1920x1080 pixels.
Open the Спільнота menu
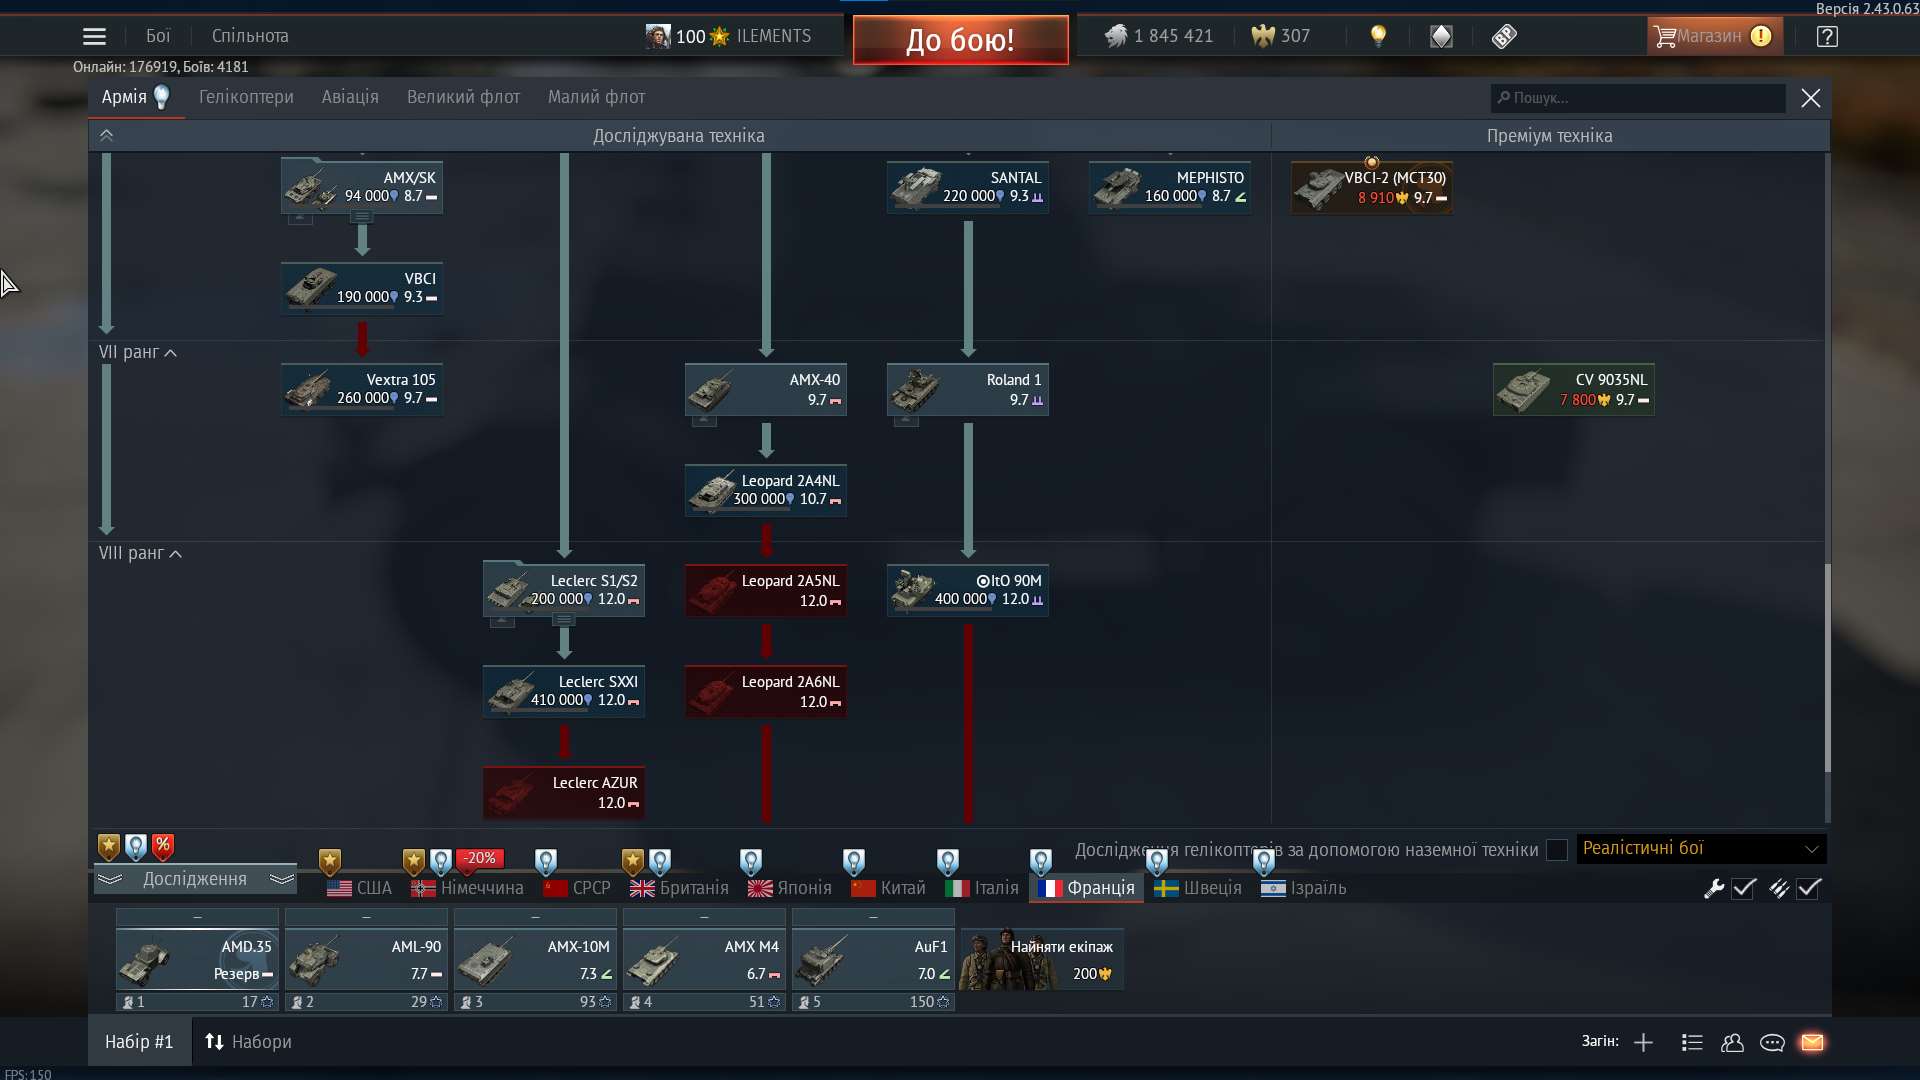[x=250, y=36]
